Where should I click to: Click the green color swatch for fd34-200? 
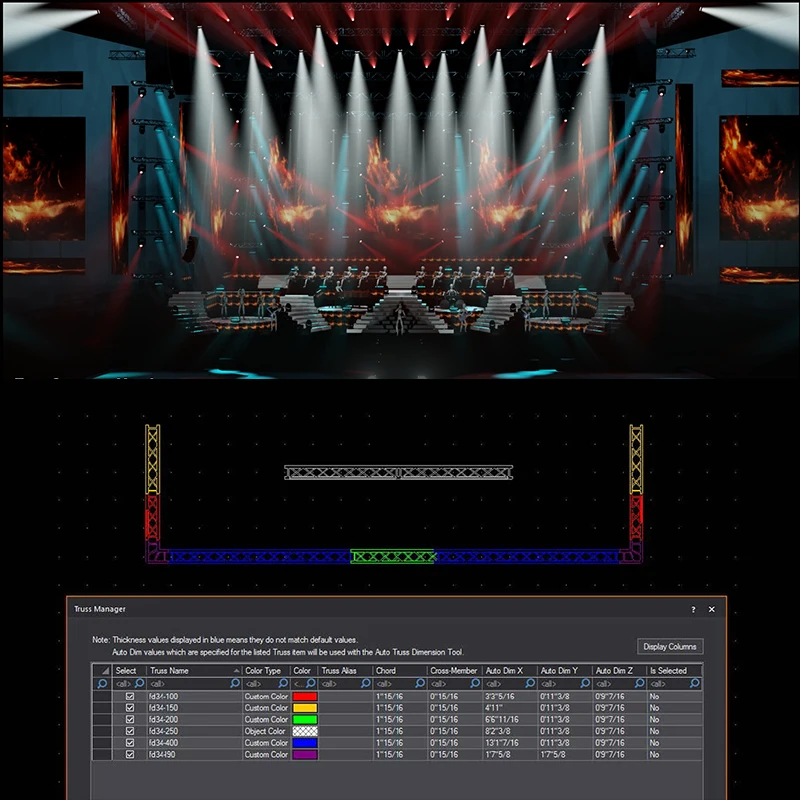[x=305, y=719]
